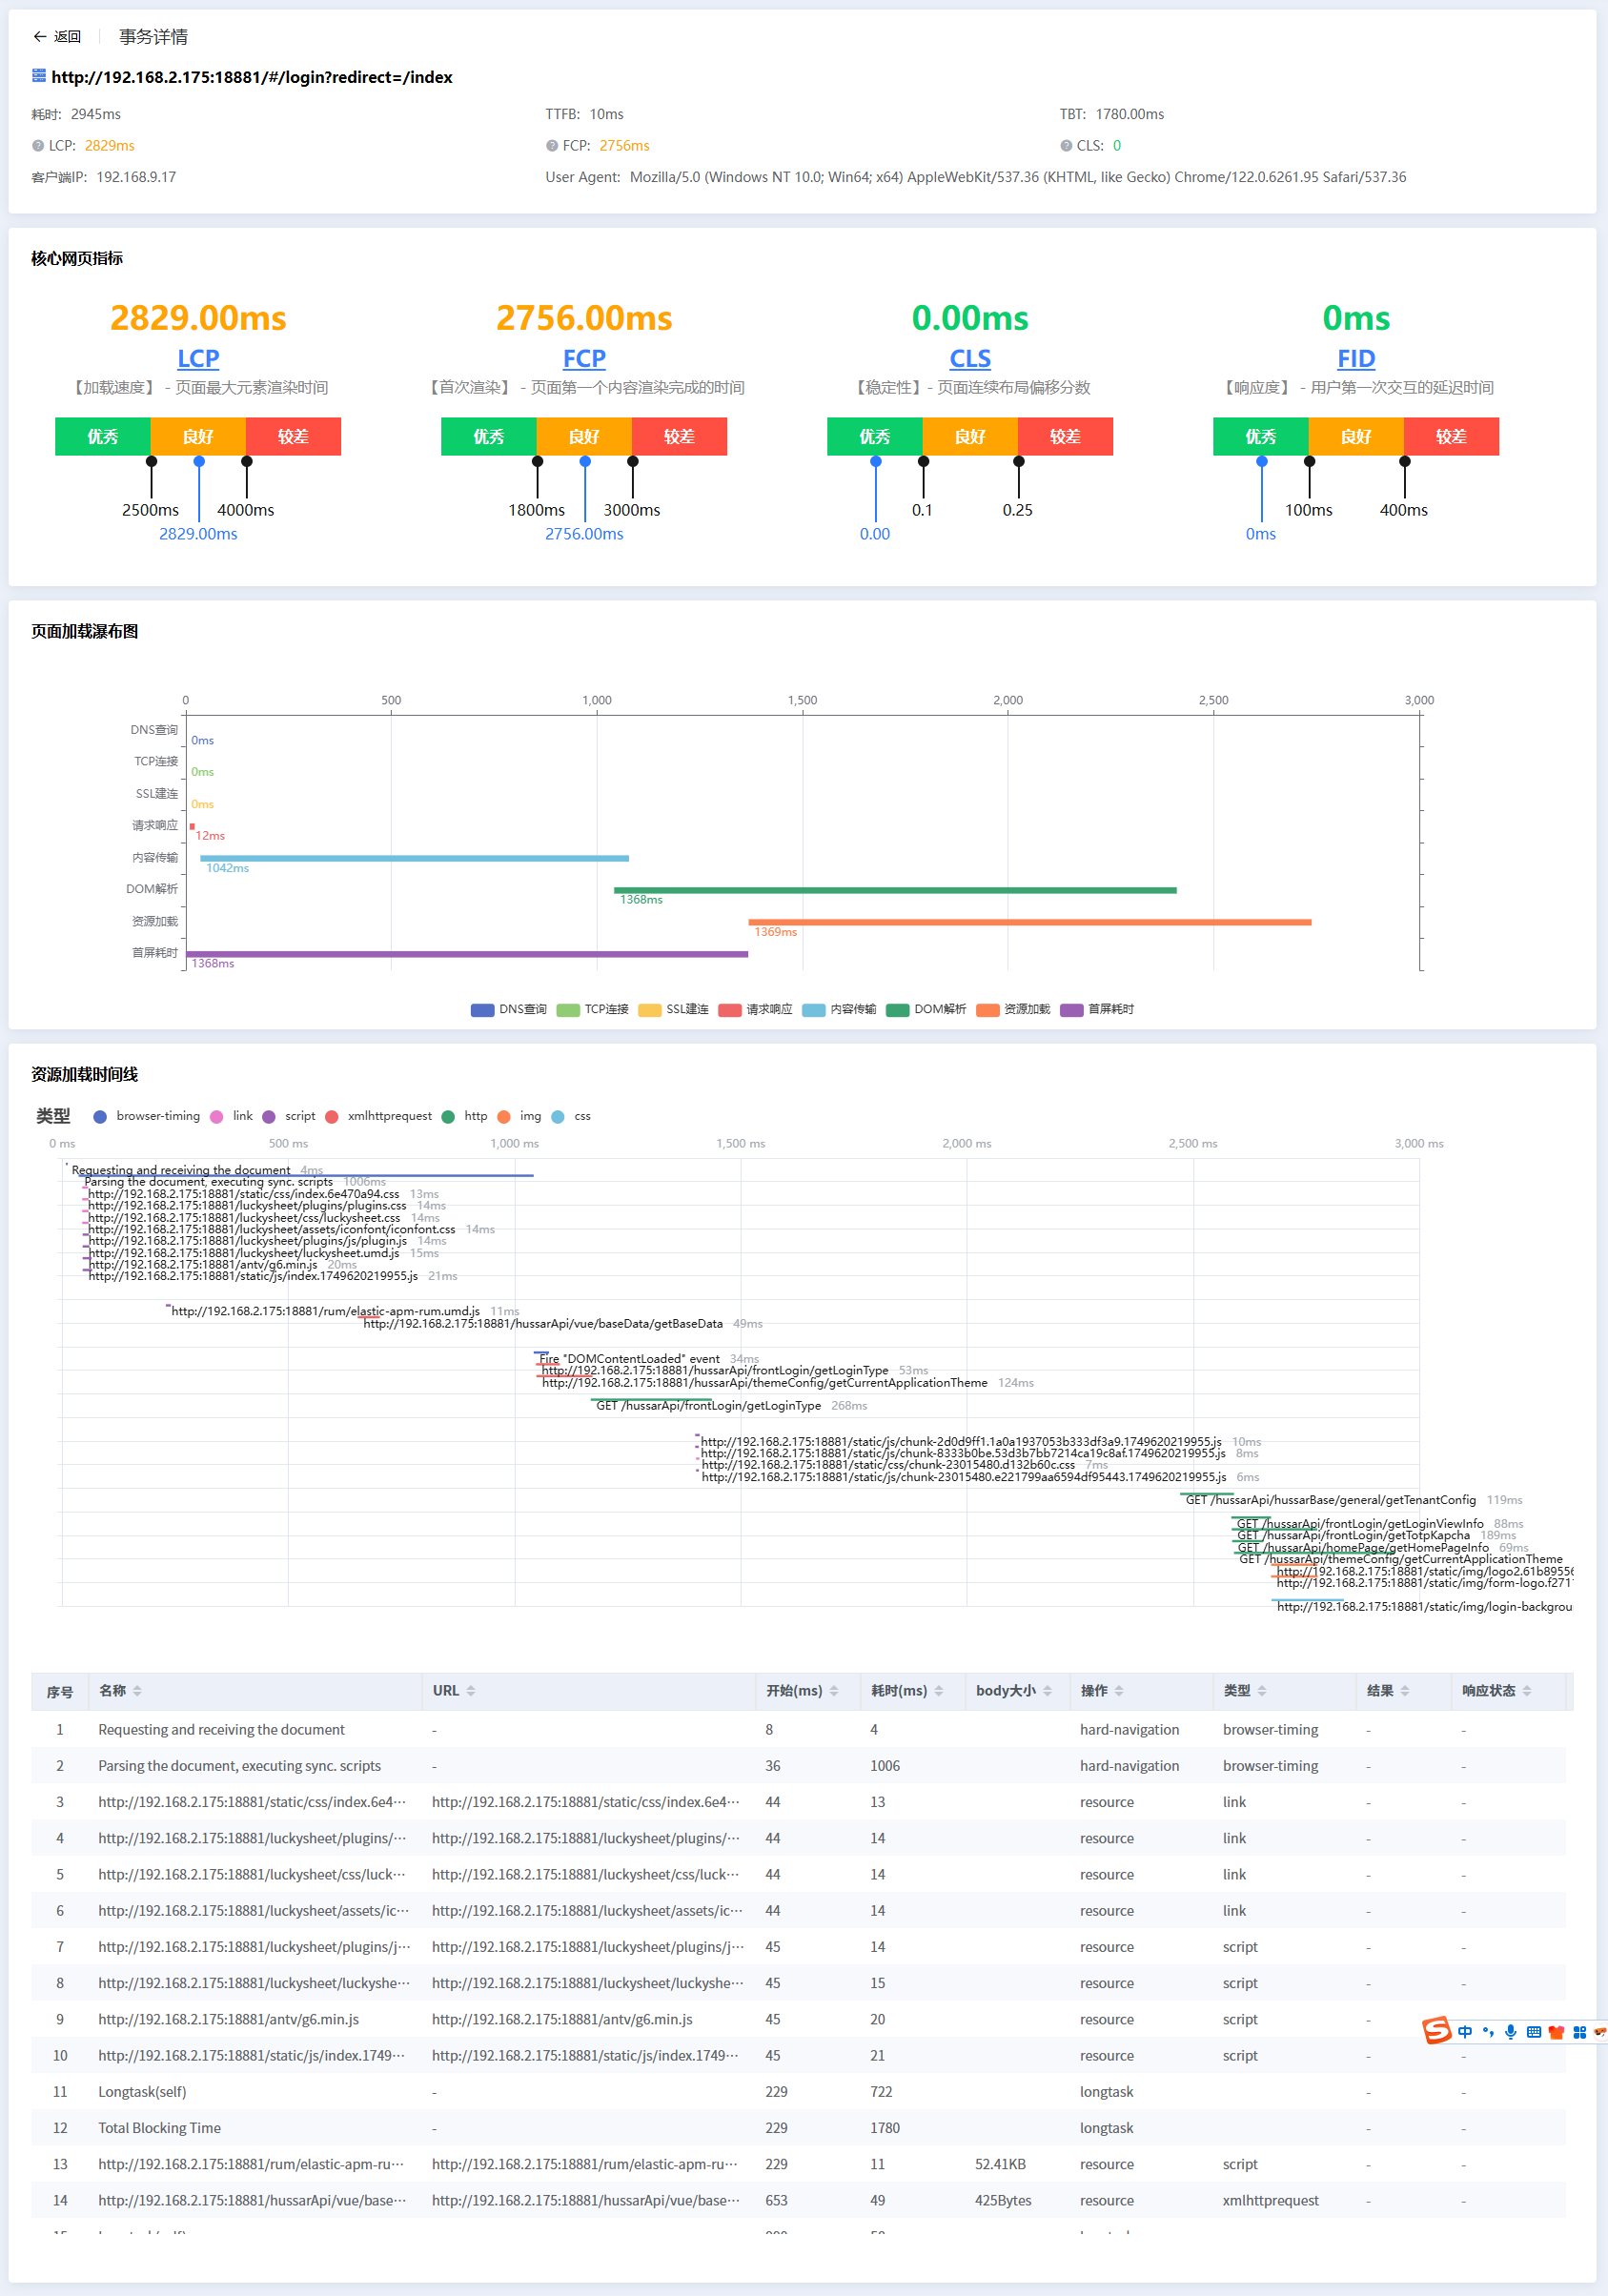Sort table by body大小 column

1012,1690
